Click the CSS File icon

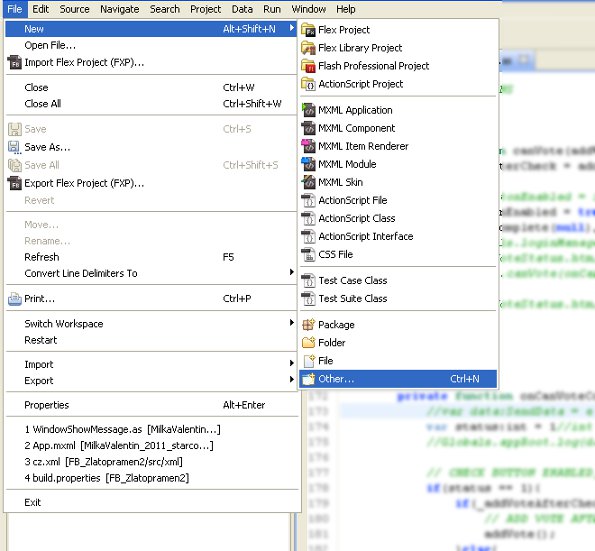(308, 254)
